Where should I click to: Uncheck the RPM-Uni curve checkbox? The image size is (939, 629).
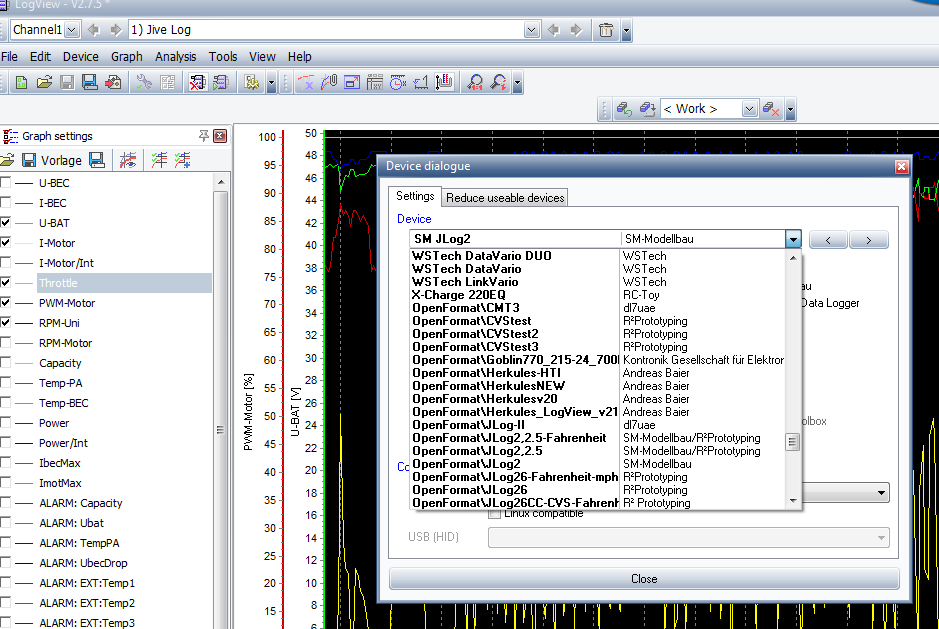click(x=5, y=322)
